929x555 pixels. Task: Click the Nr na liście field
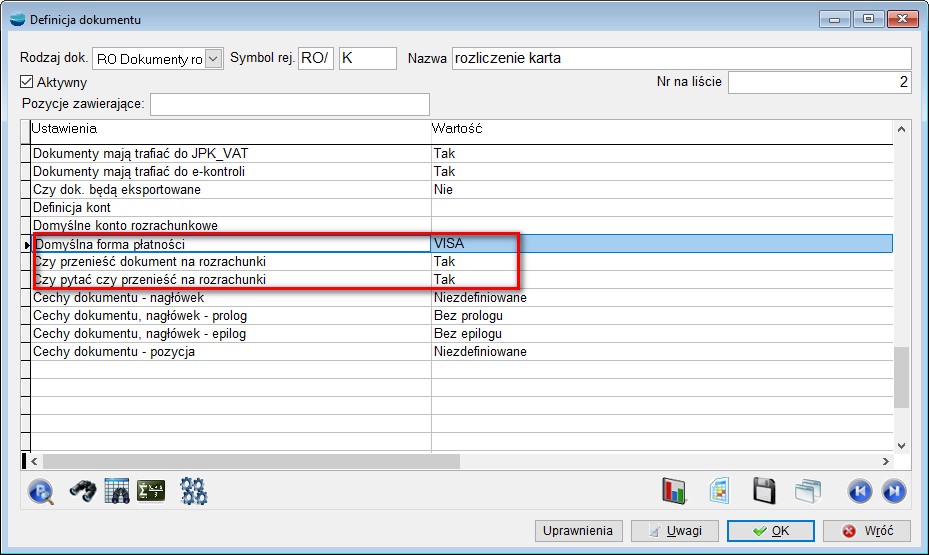(819, 82)
